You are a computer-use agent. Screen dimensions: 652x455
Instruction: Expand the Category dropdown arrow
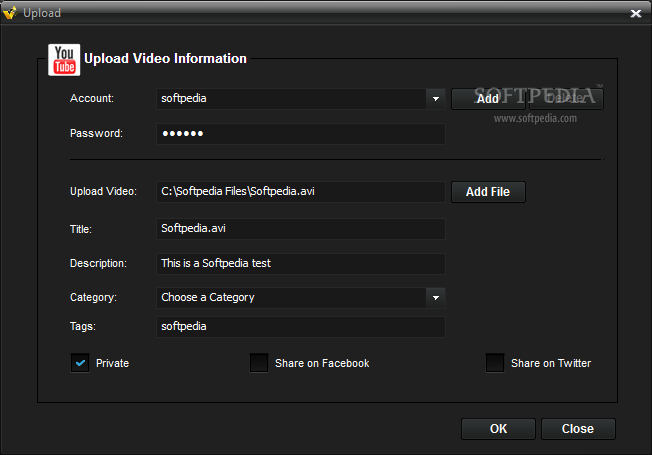coord(436,298)
